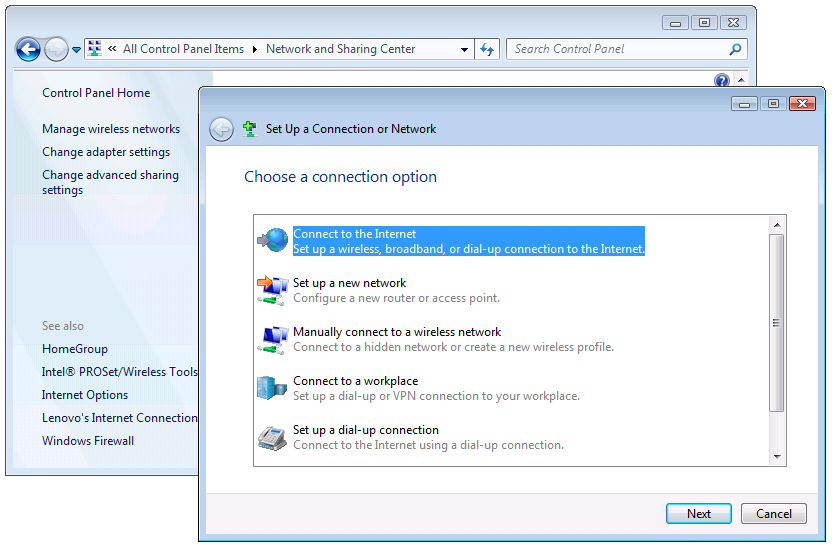The width and height of the screenshot is (832, 549).
Task: Open the HomeGroup link
Action: coord(75,349)
